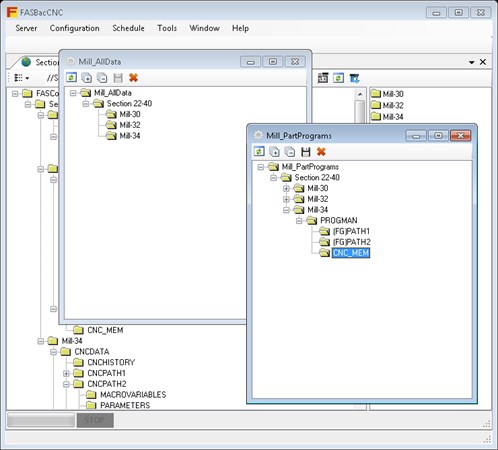Viewport: 498px width, 450px height.
Task: Open the Help menu
Action: (x=240, y=28)
